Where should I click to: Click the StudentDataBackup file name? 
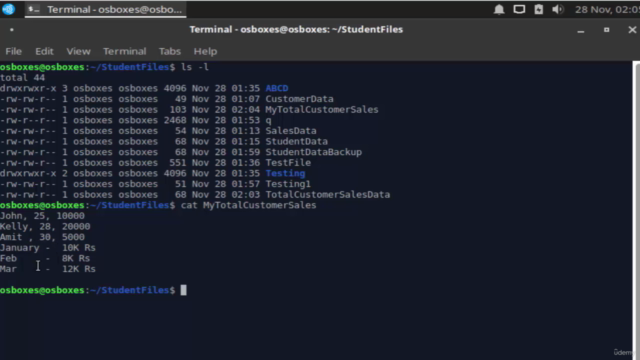click(313, 152)
